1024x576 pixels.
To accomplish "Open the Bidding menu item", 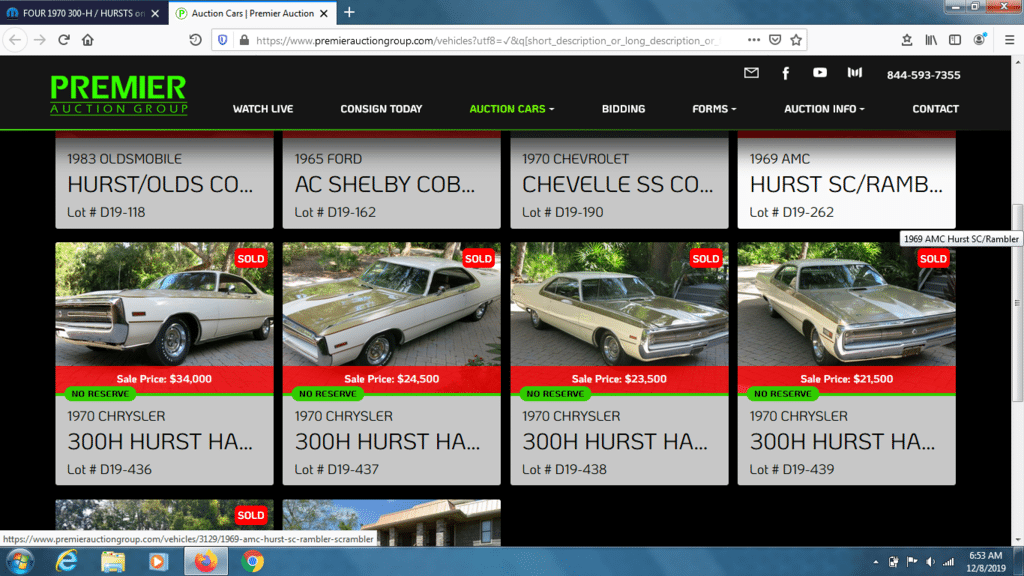I will [623, 109].
